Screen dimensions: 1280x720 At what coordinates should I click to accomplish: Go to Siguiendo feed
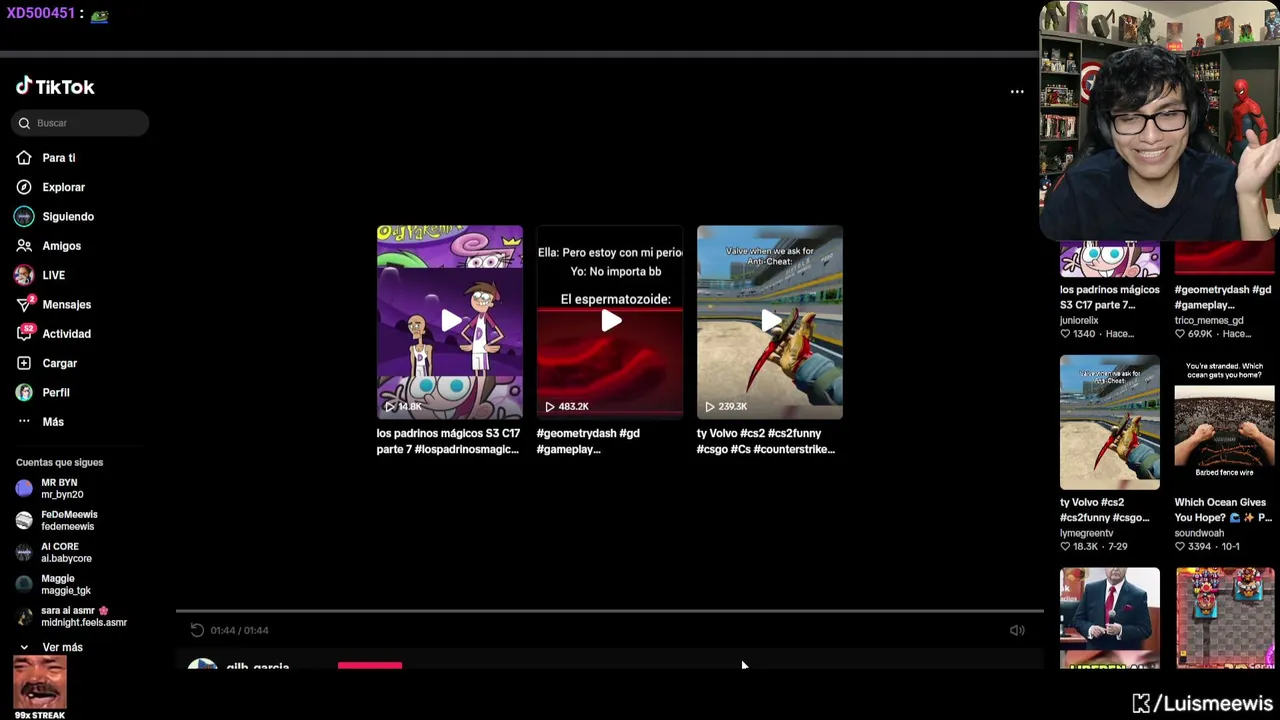(x=68, y=216)
